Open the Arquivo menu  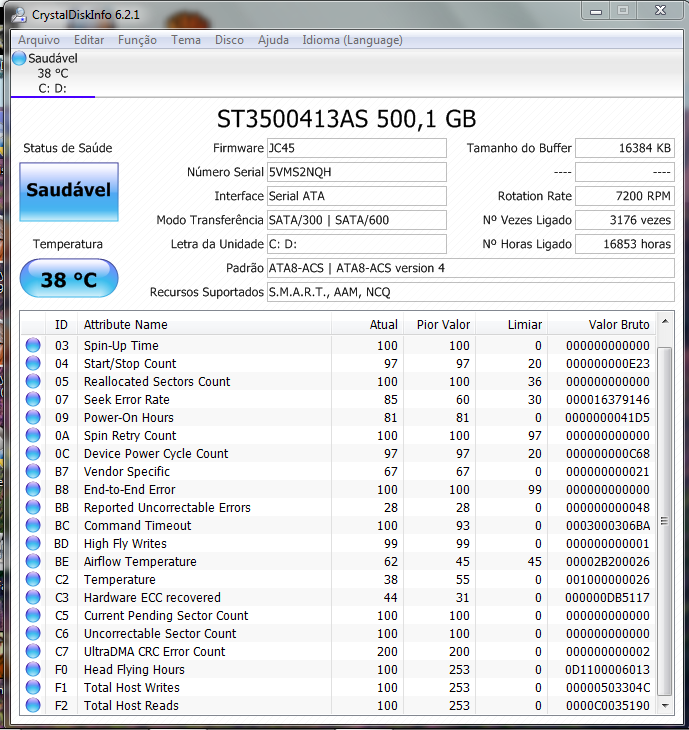pos(39,40)
